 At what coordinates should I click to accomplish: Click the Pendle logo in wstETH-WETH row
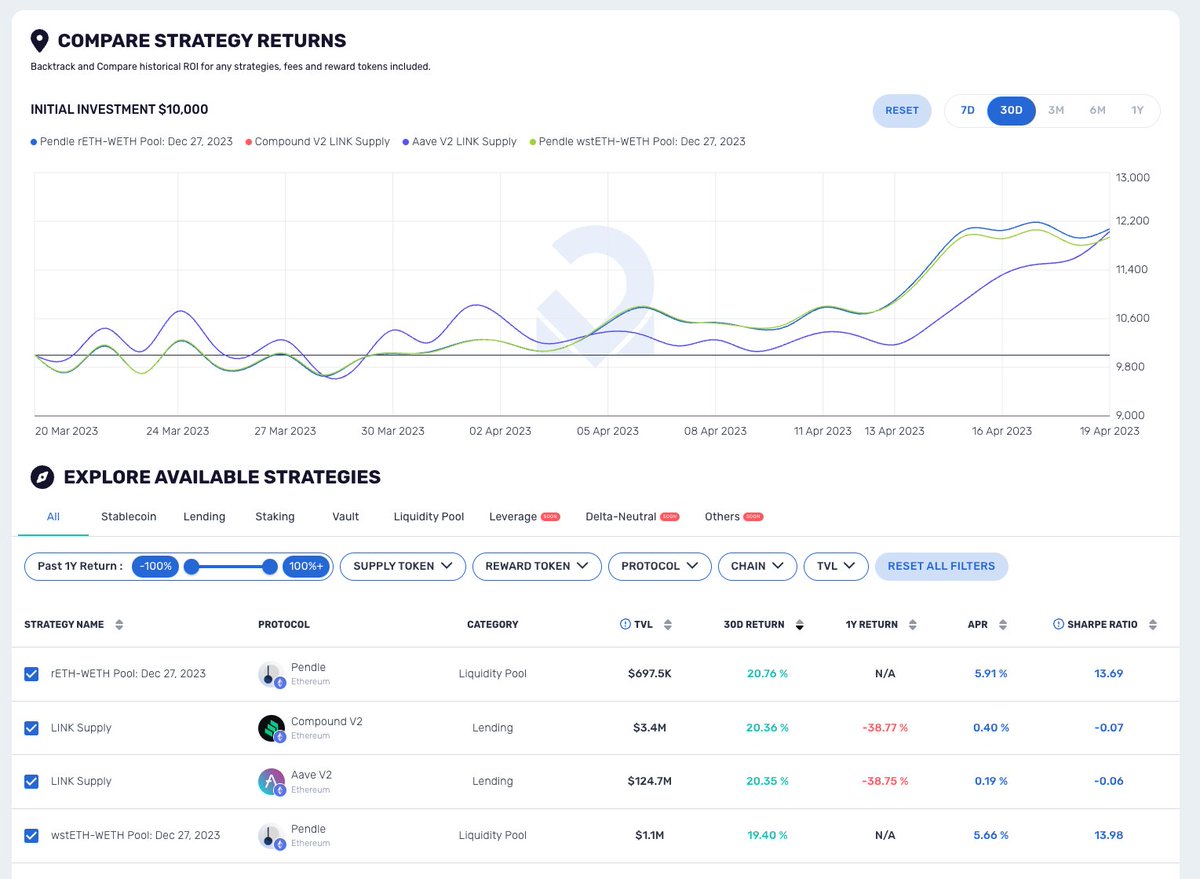point(272,837)
